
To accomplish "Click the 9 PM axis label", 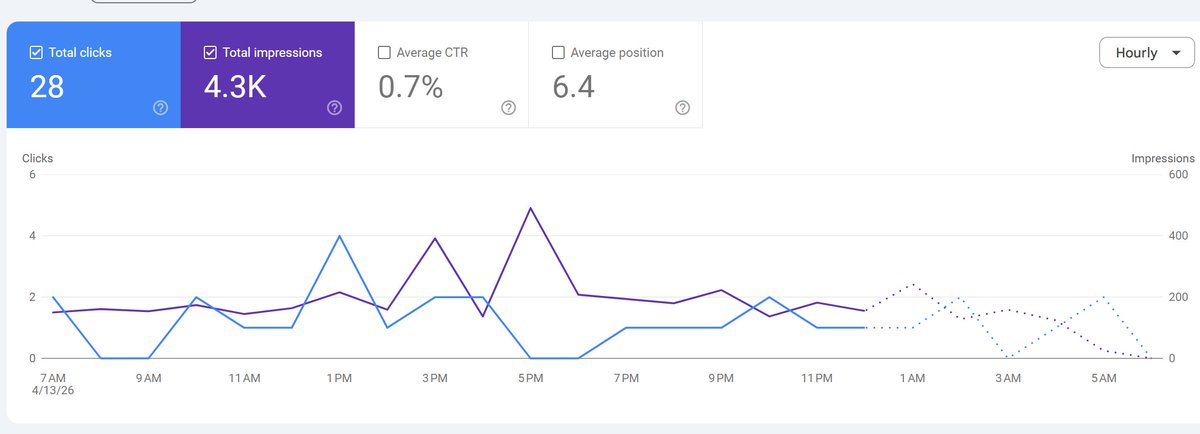I will click(722, 378).
